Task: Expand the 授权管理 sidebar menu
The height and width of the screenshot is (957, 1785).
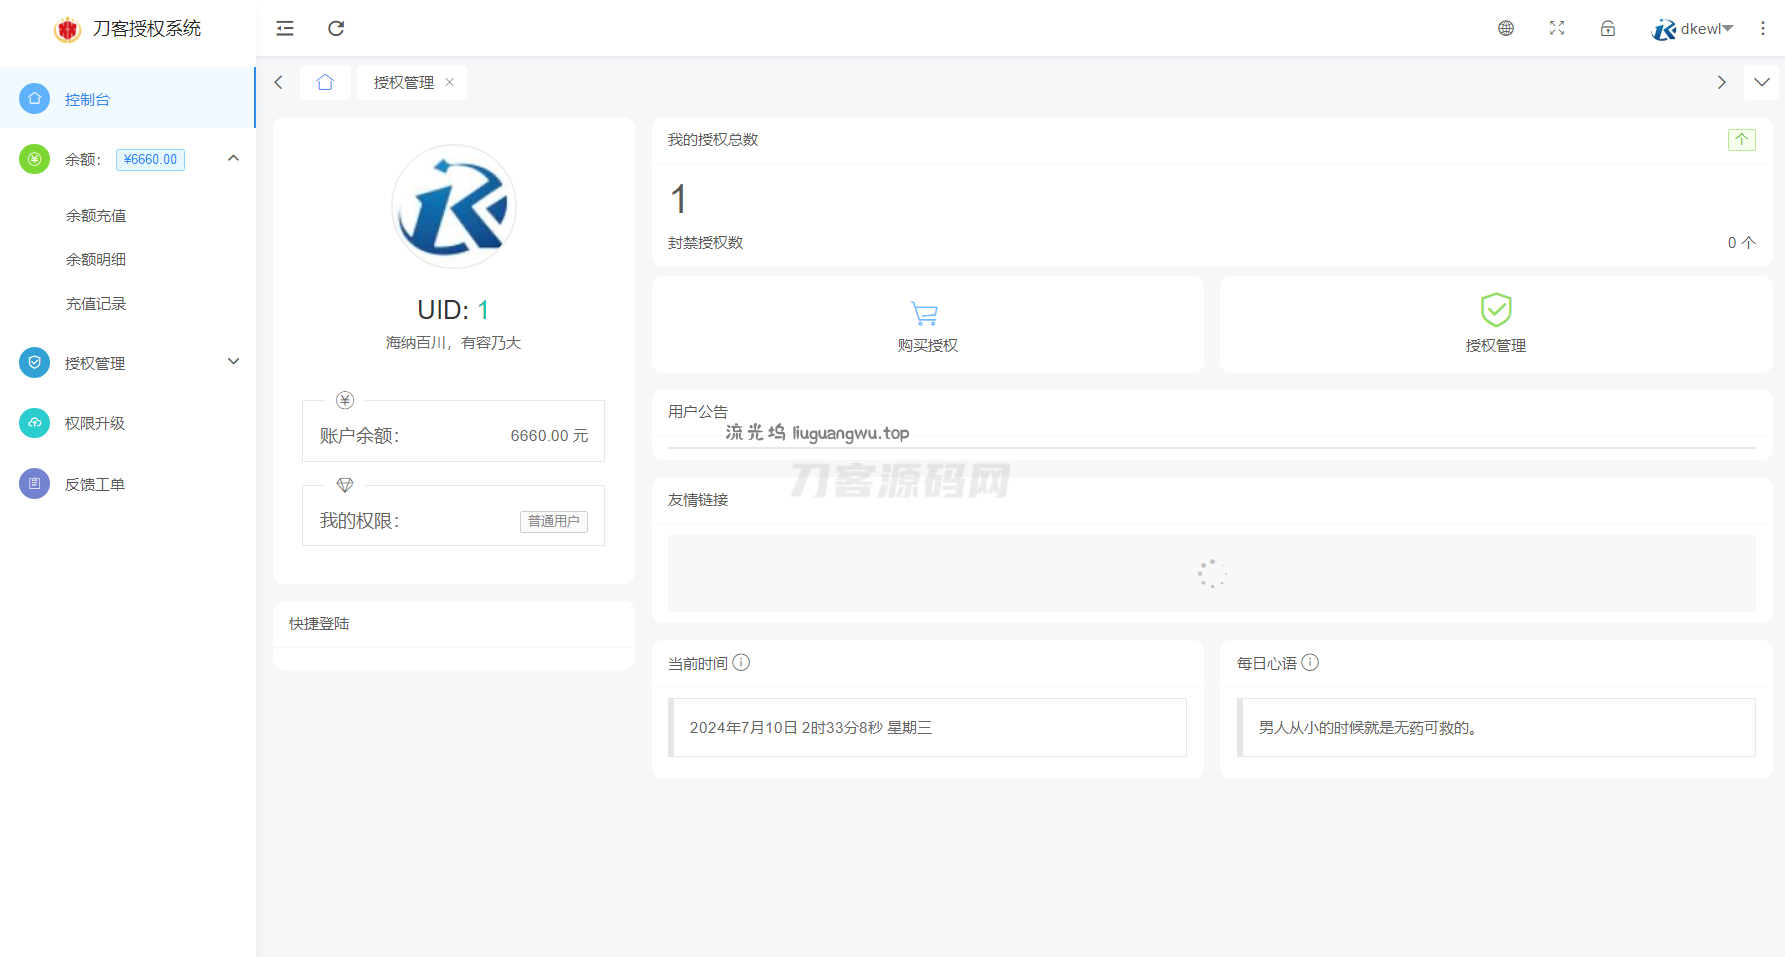Action: click(x=233, y=362)
